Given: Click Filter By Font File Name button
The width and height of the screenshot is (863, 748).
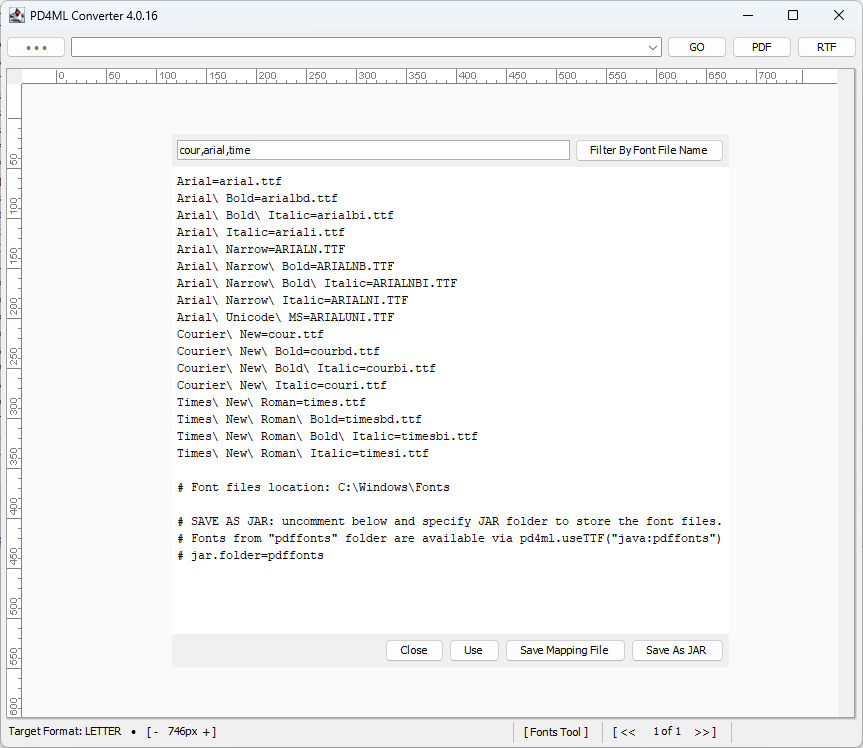Looking at the screenshot, I should pos(649,150).
